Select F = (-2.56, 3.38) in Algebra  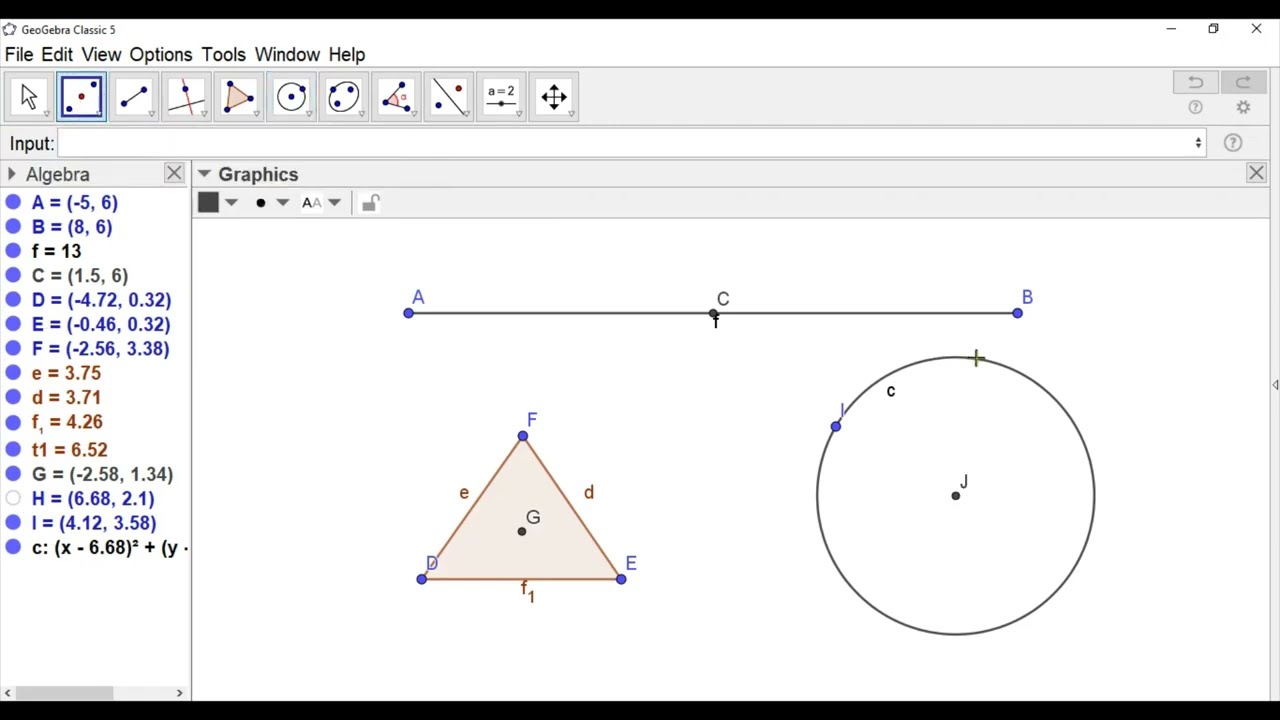click(x=100, y=349)
